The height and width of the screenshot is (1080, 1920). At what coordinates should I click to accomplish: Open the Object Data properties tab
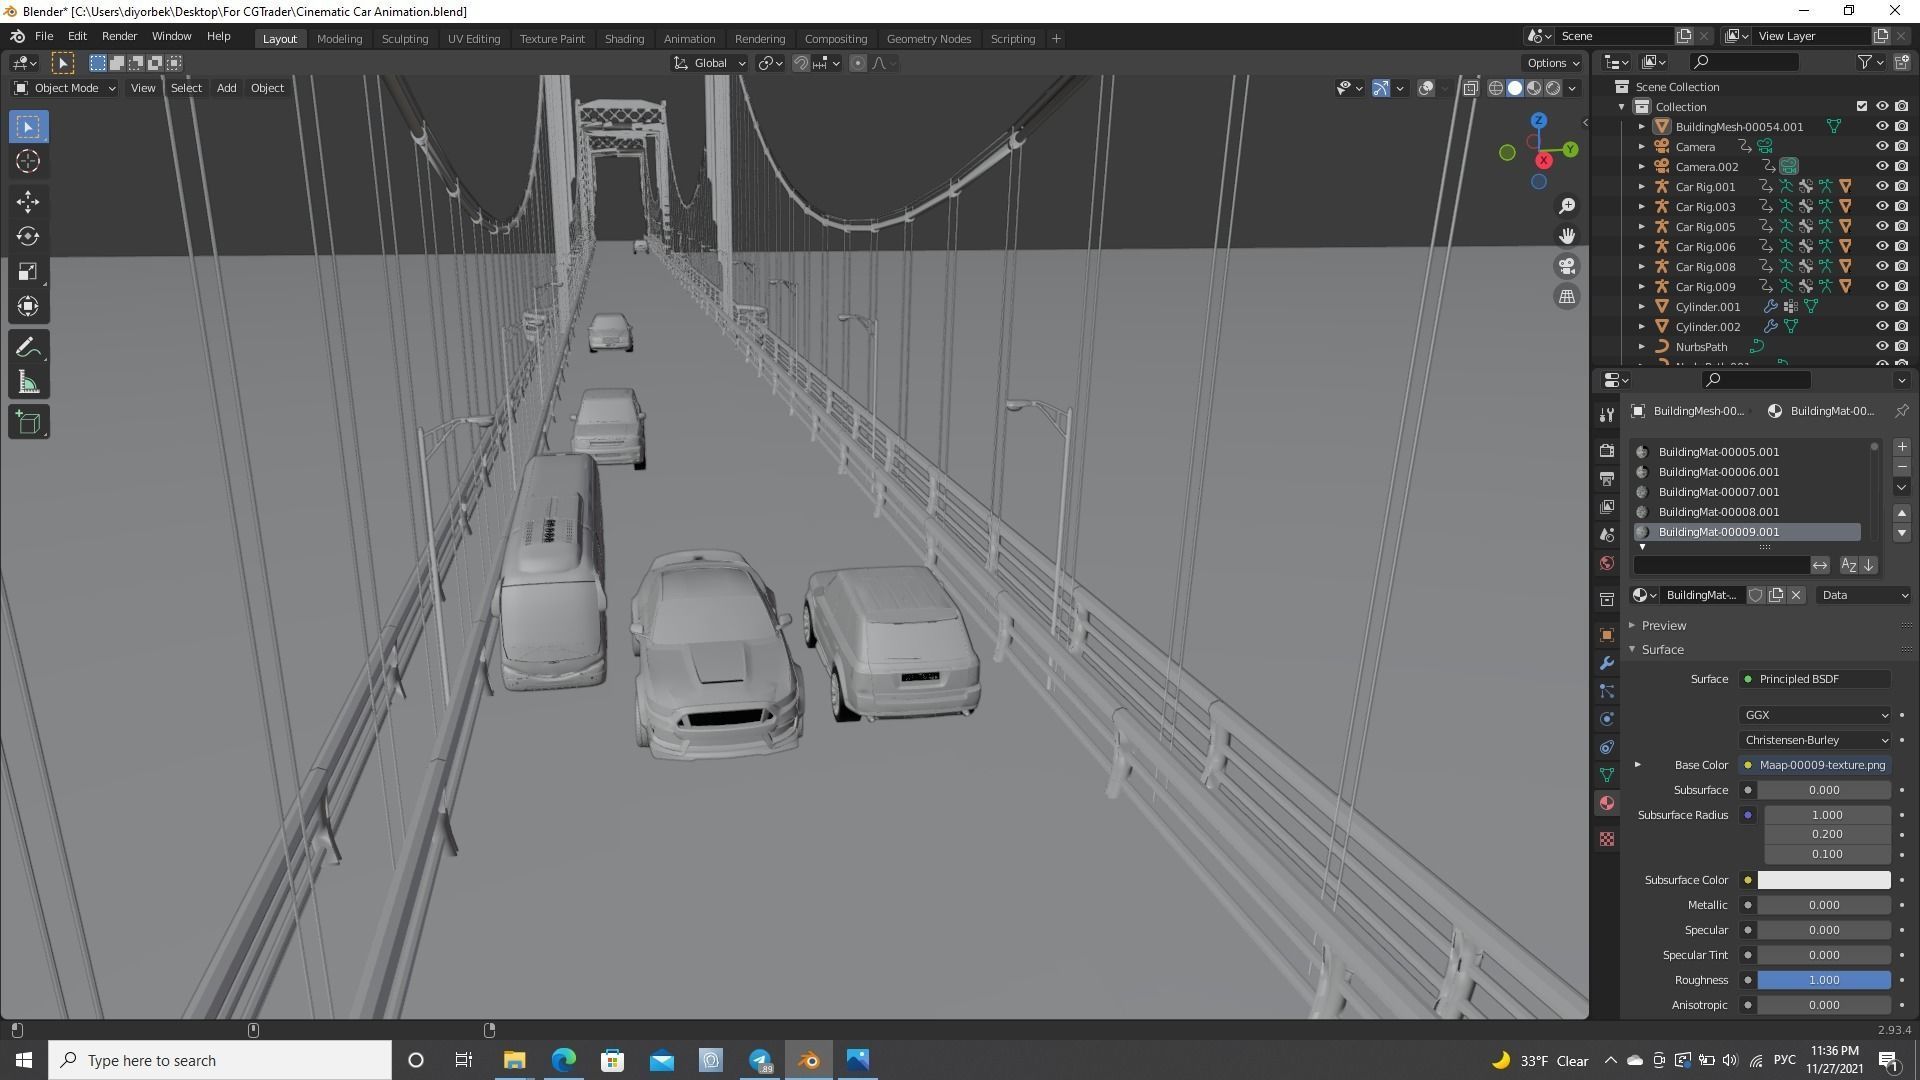[x=1607, y=775]
